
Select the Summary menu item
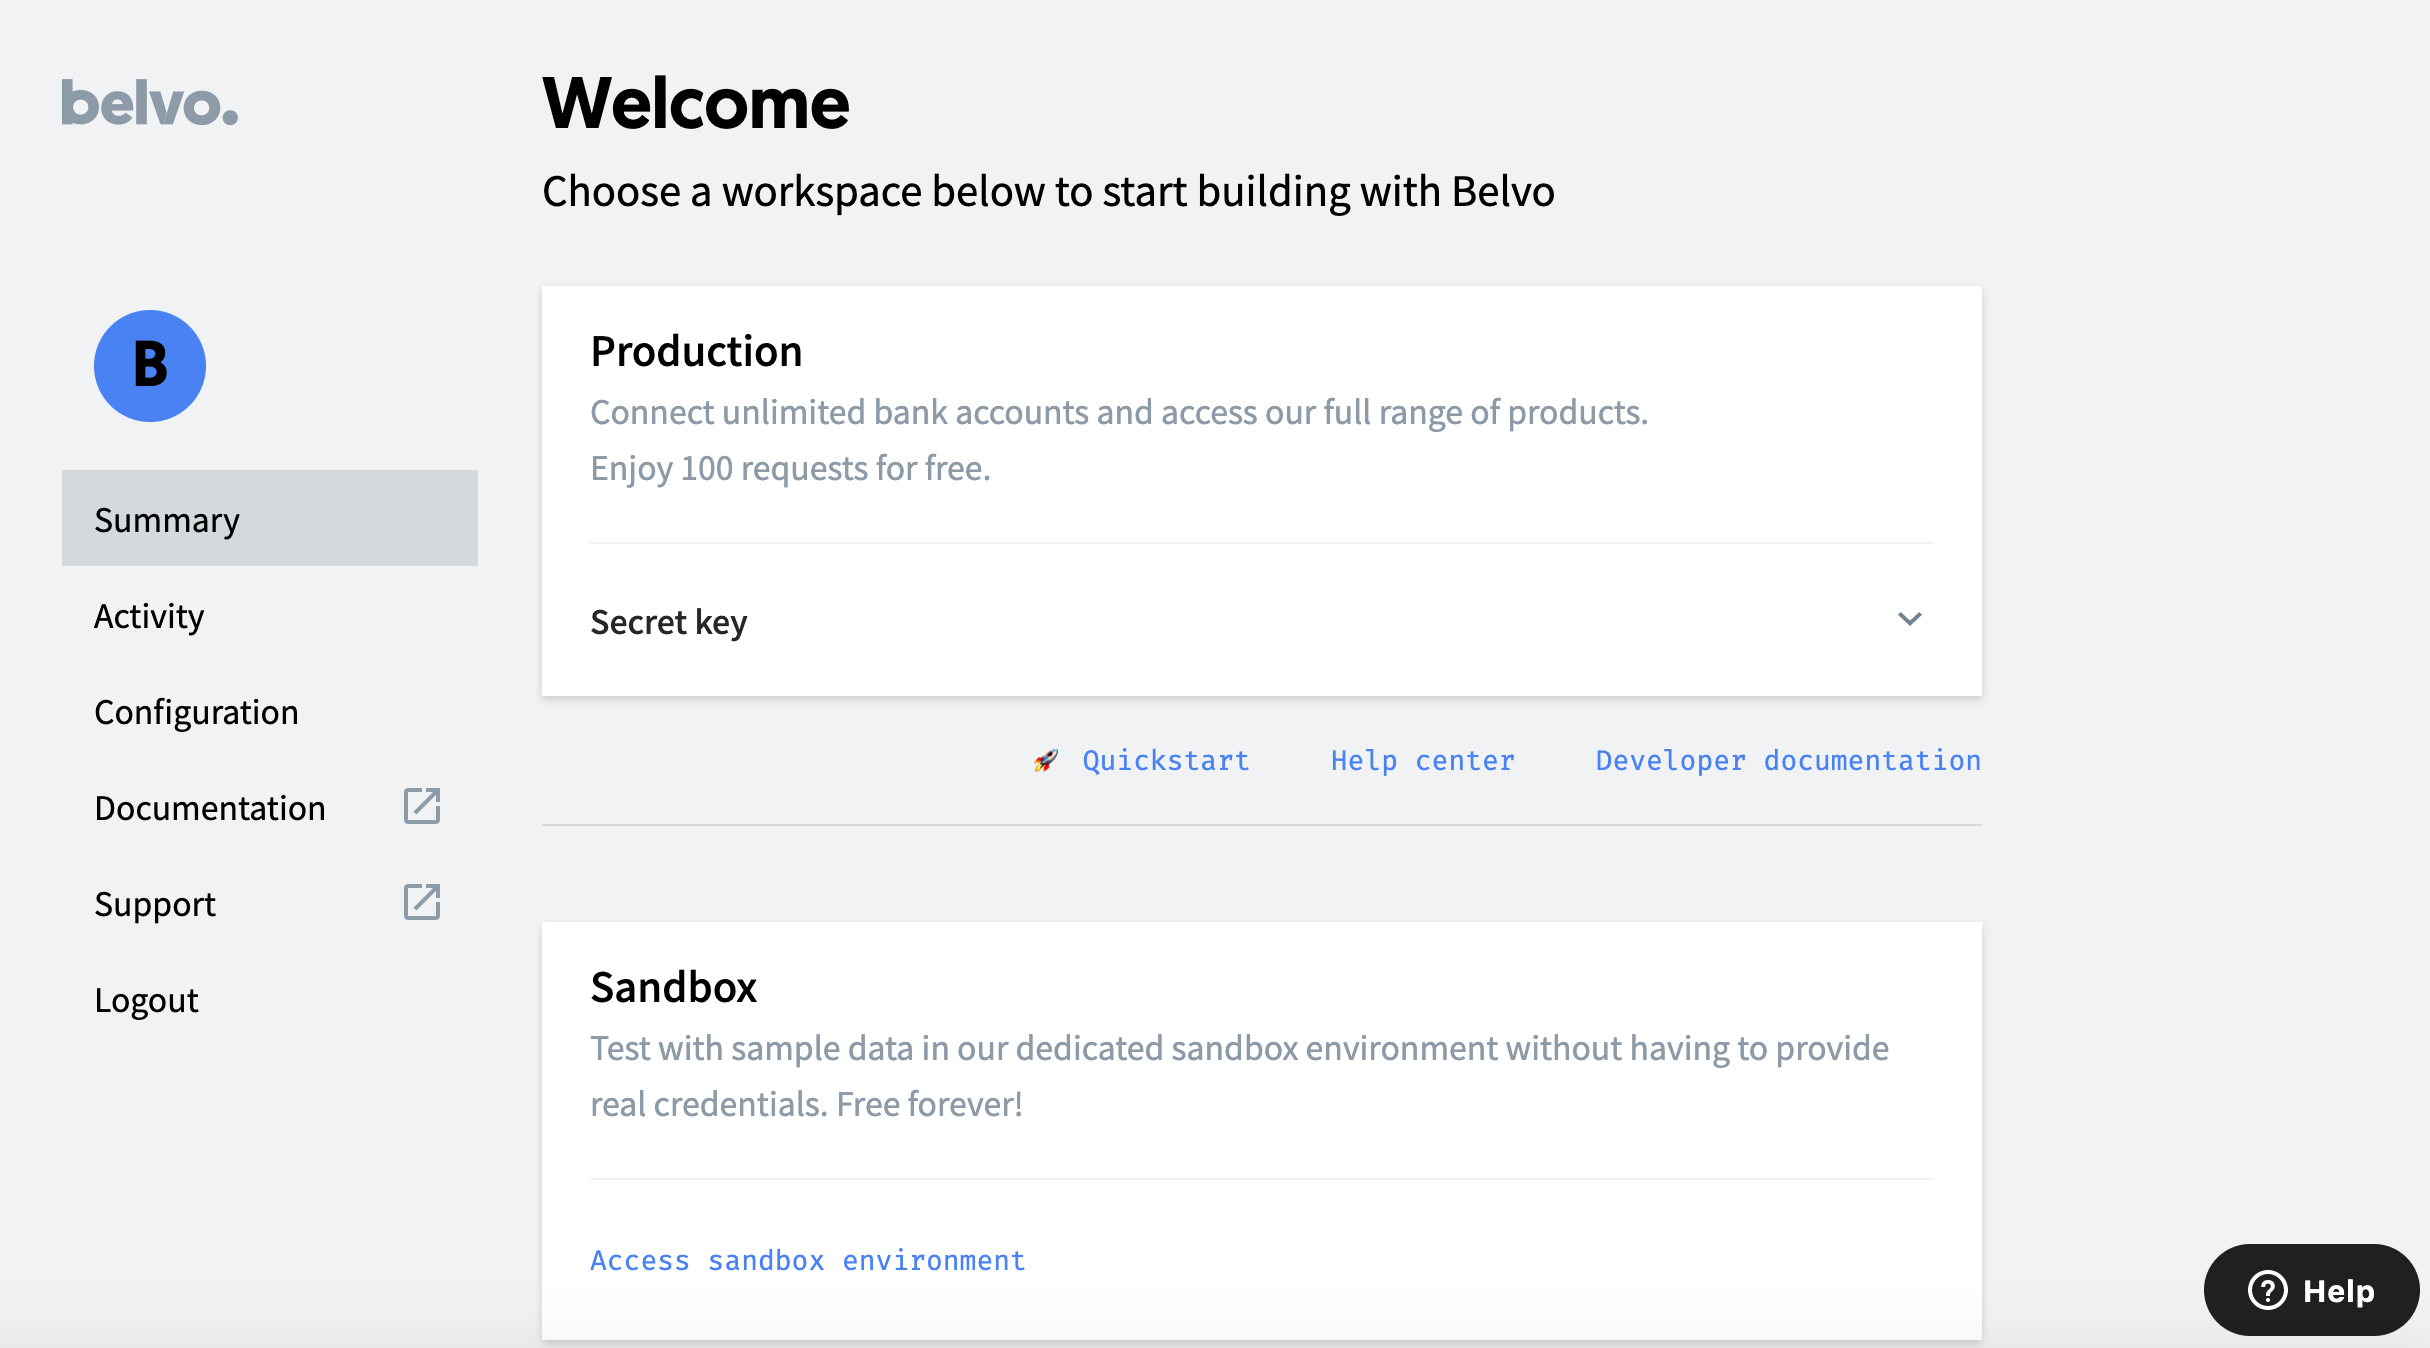tap(269, 519)
